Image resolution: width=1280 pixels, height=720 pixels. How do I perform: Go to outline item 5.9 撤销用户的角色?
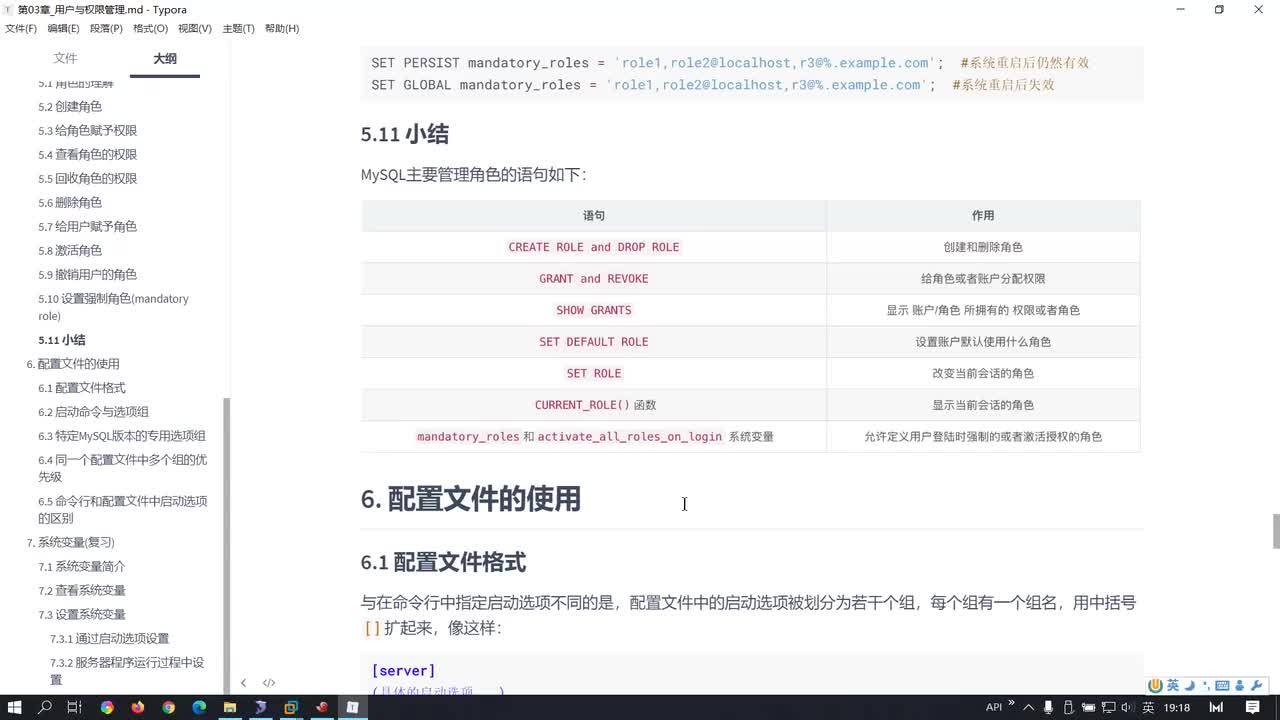[x=88, y=274]
